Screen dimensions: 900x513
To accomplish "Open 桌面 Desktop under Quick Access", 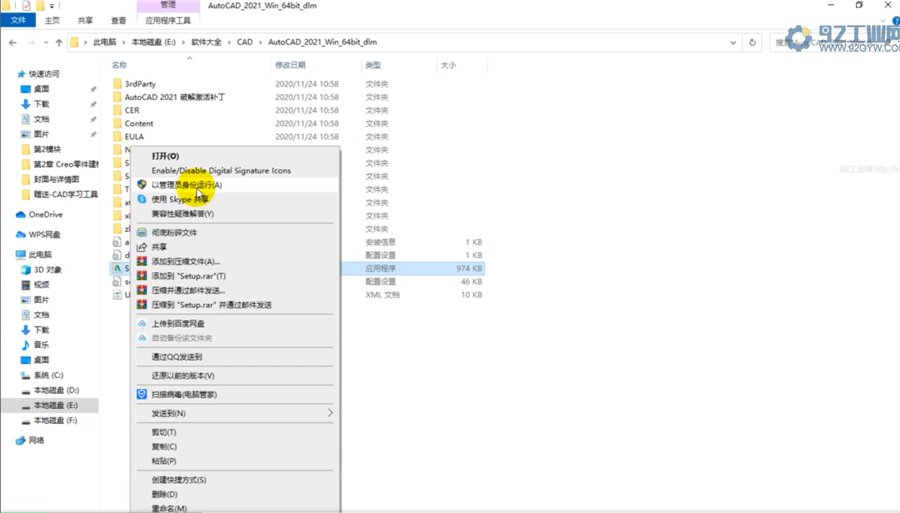I will tap(41, 89).
